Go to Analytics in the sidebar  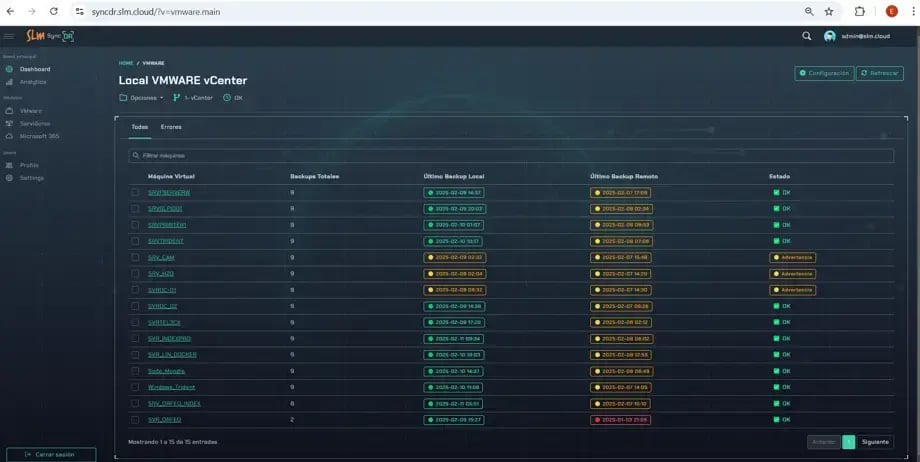[33, 82]
